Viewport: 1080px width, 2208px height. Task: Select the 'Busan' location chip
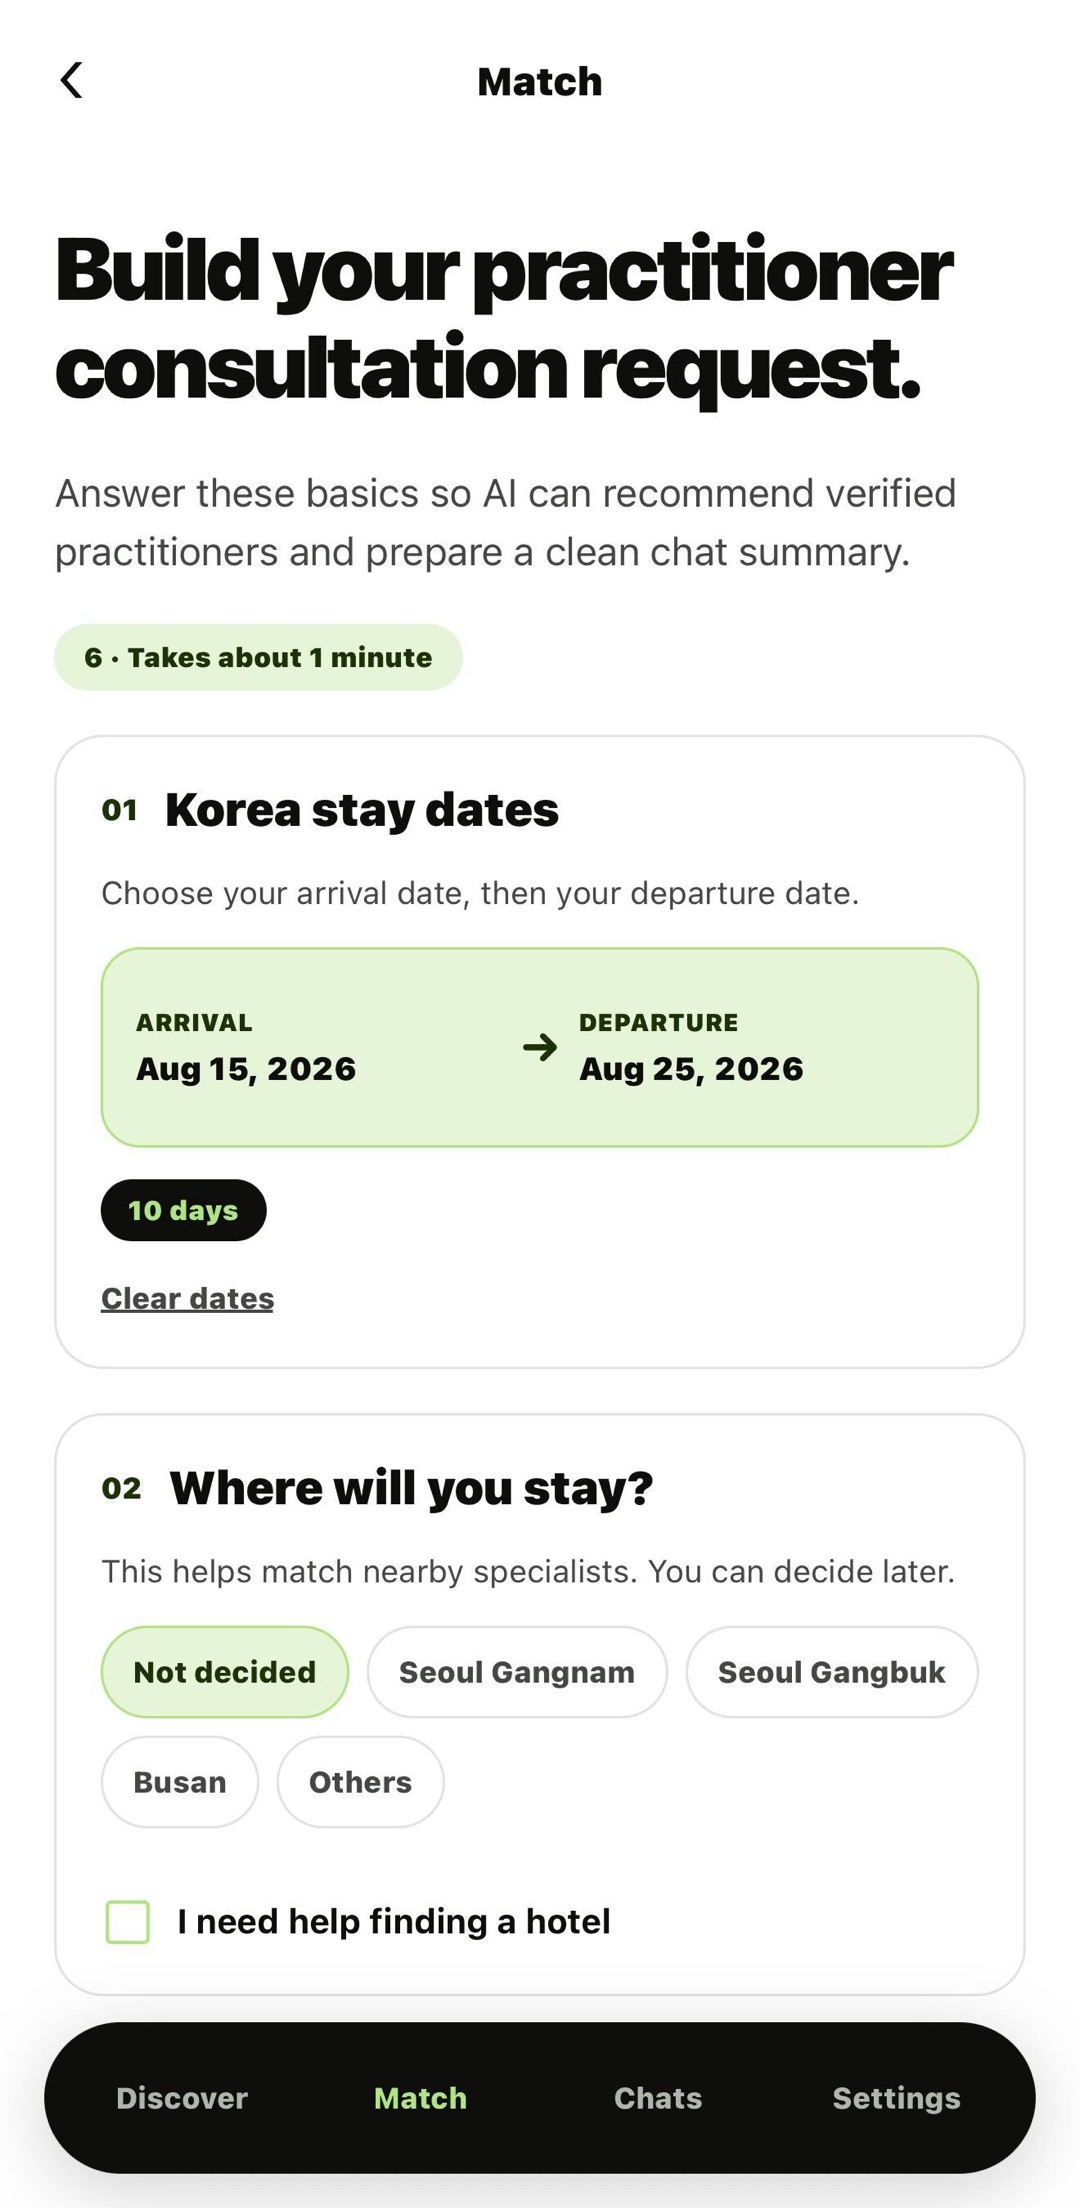pyautogui.click(x=180, y=1781)
